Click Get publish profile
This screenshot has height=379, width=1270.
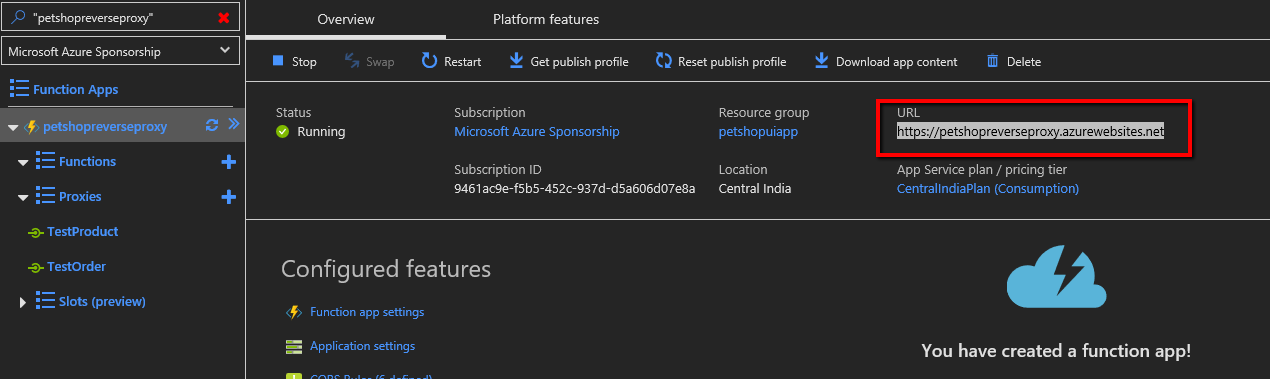(x=568, y=62)
